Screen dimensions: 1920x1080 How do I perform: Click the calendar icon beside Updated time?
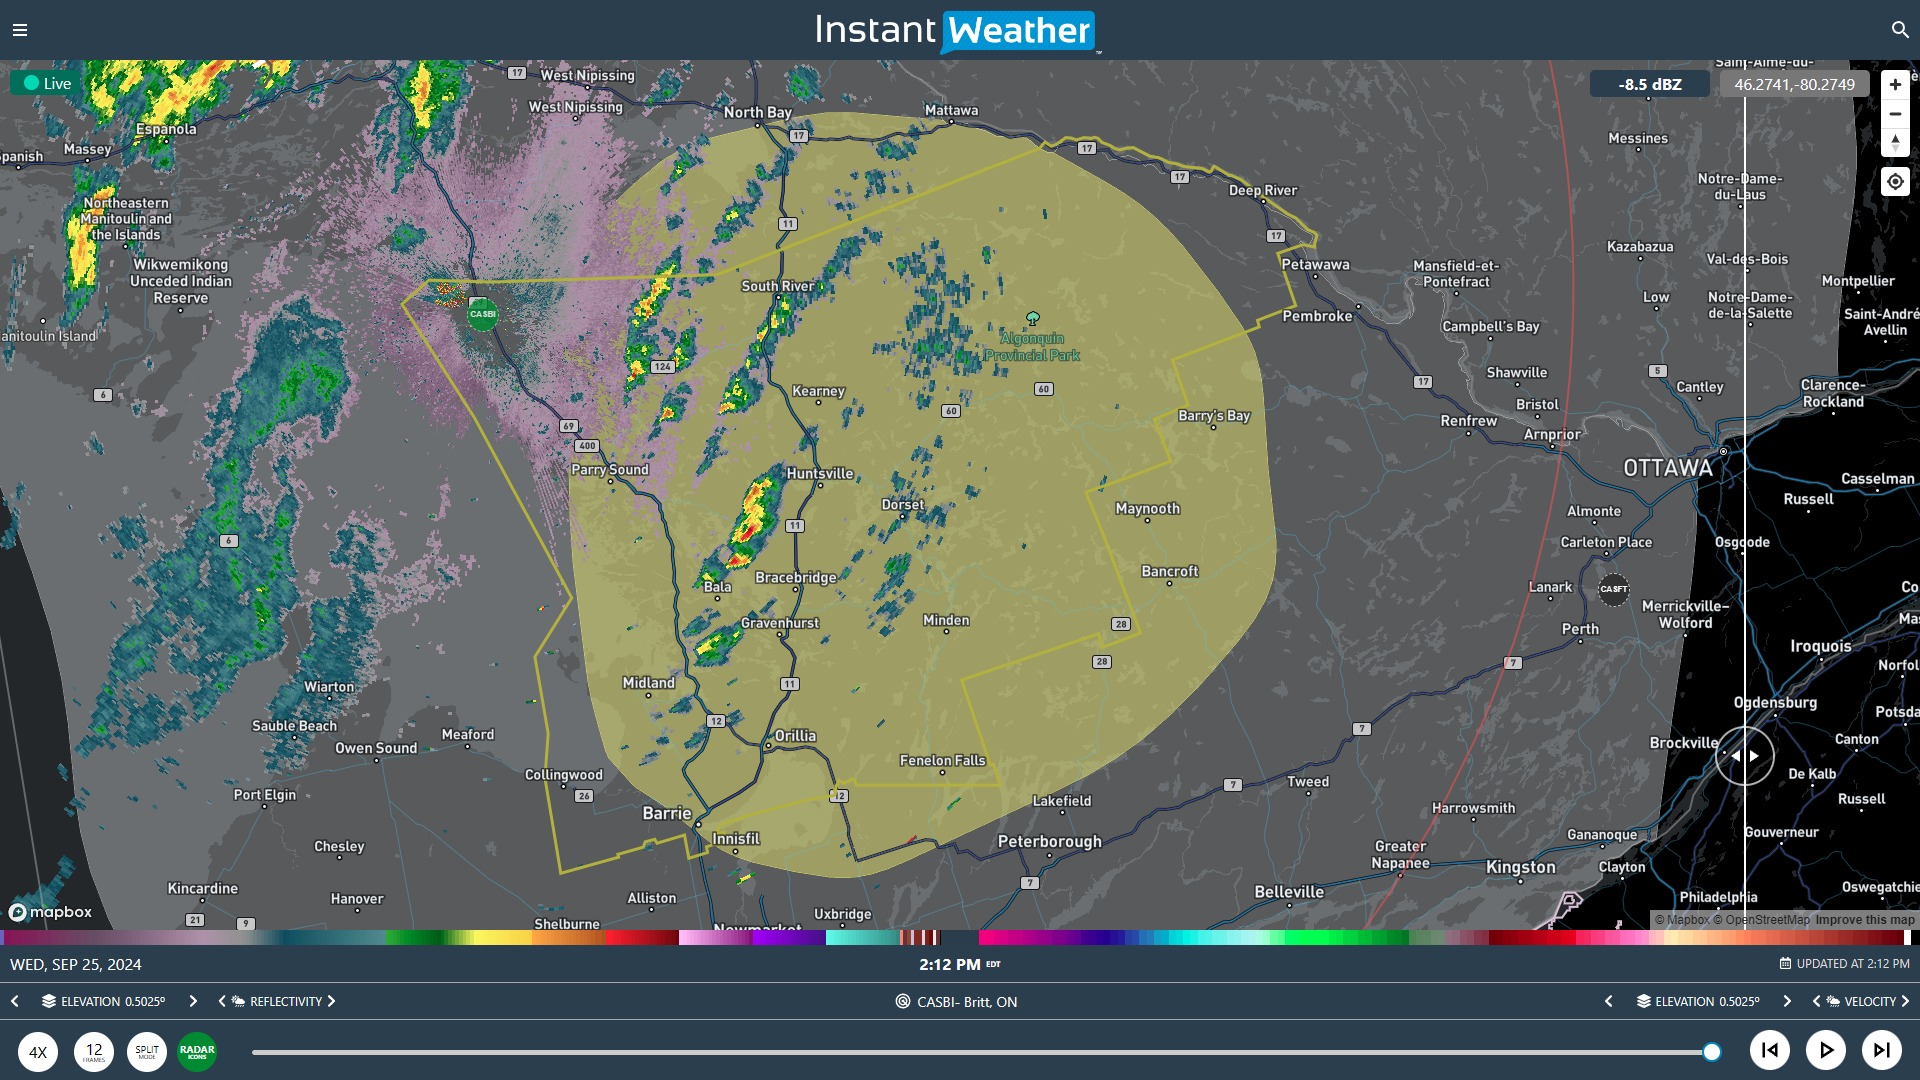tap(1785, 964)
